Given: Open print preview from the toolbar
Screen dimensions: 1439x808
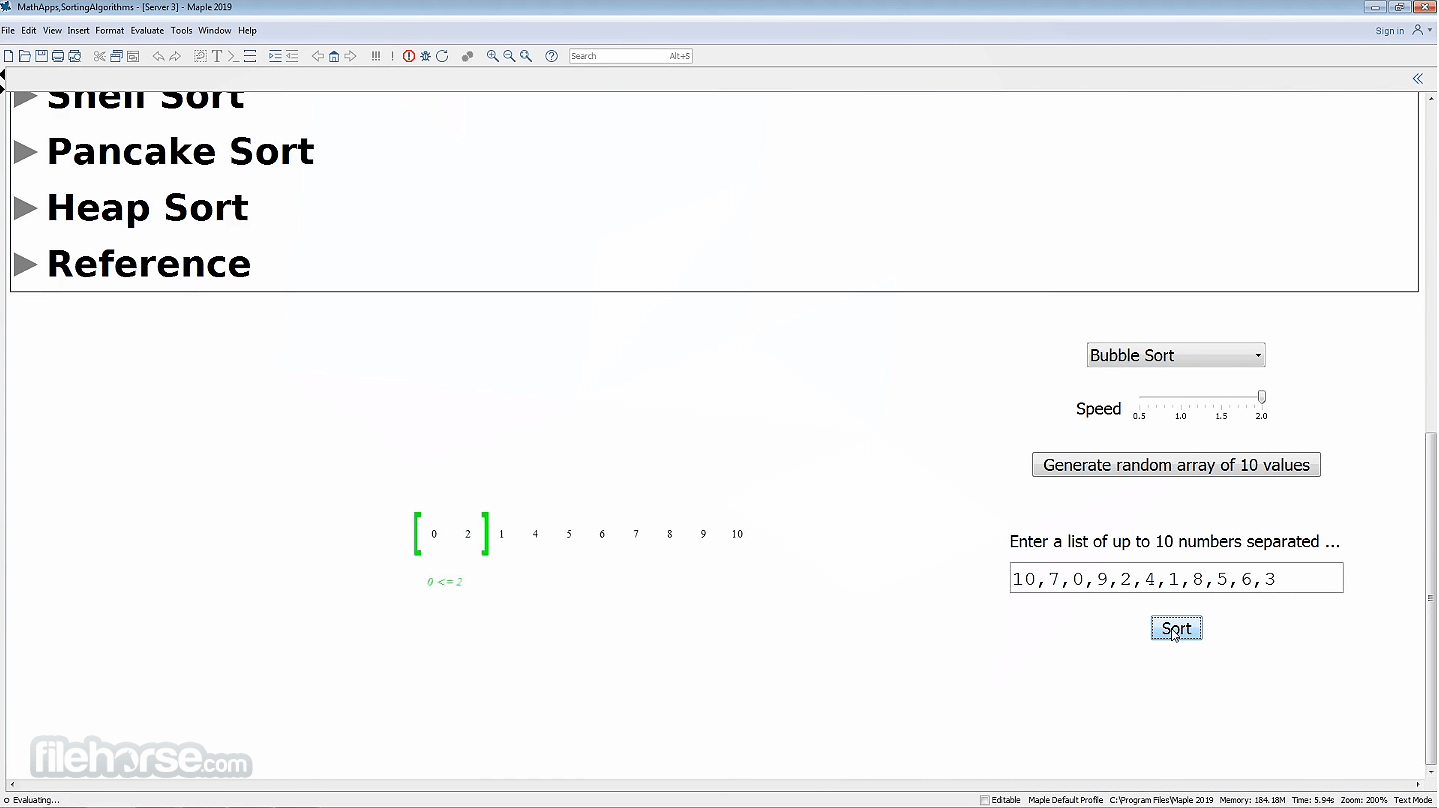Looking at the screenshot, I should (74, 56).
